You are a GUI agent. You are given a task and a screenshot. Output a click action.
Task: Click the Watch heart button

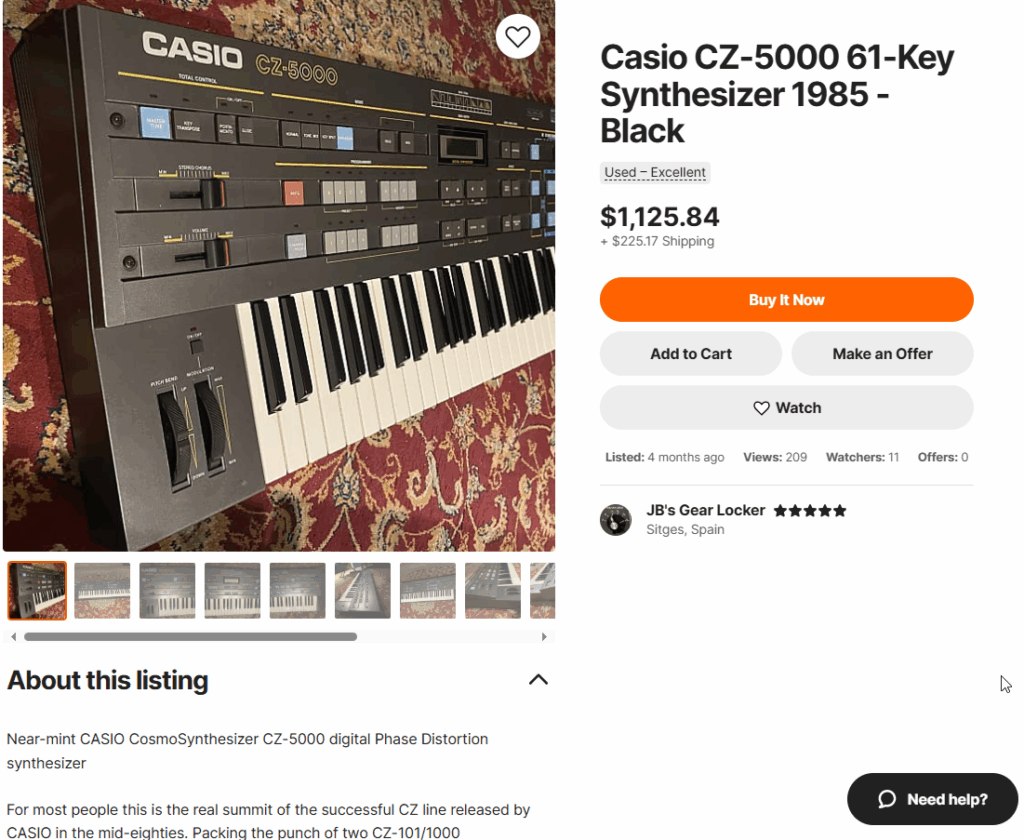point(786,408)
